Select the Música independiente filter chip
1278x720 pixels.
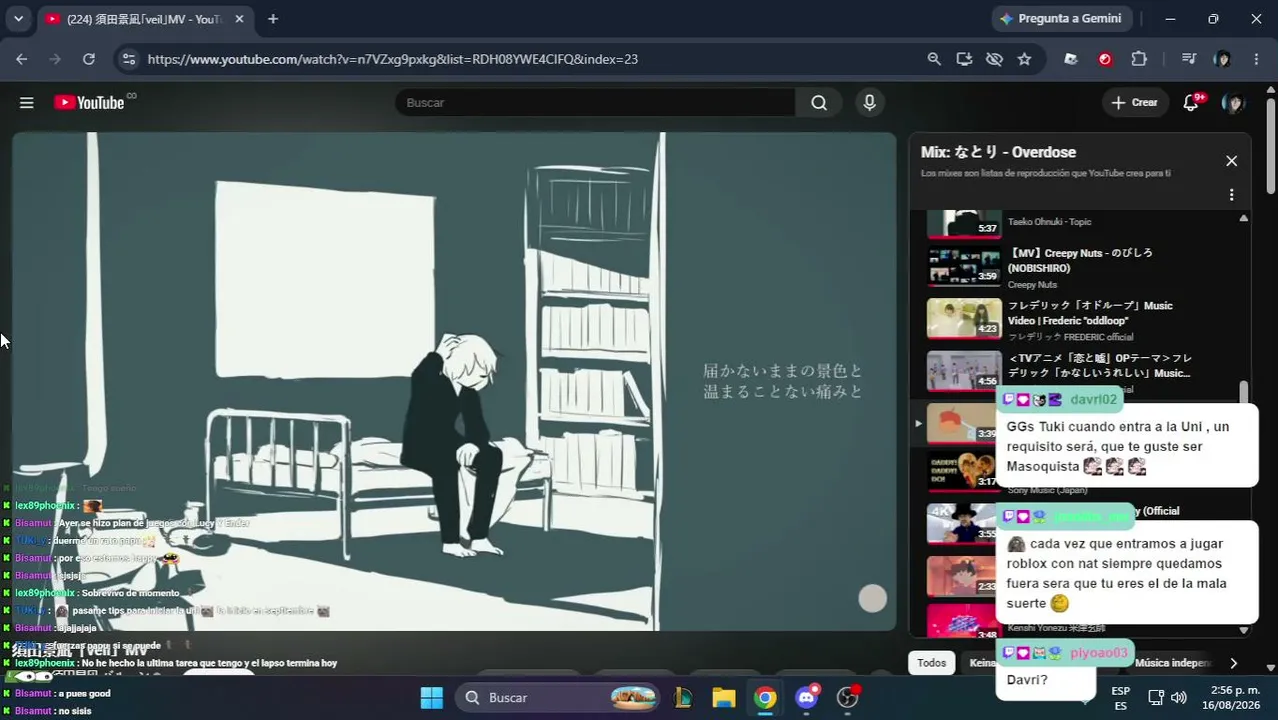click(1172, 663)
